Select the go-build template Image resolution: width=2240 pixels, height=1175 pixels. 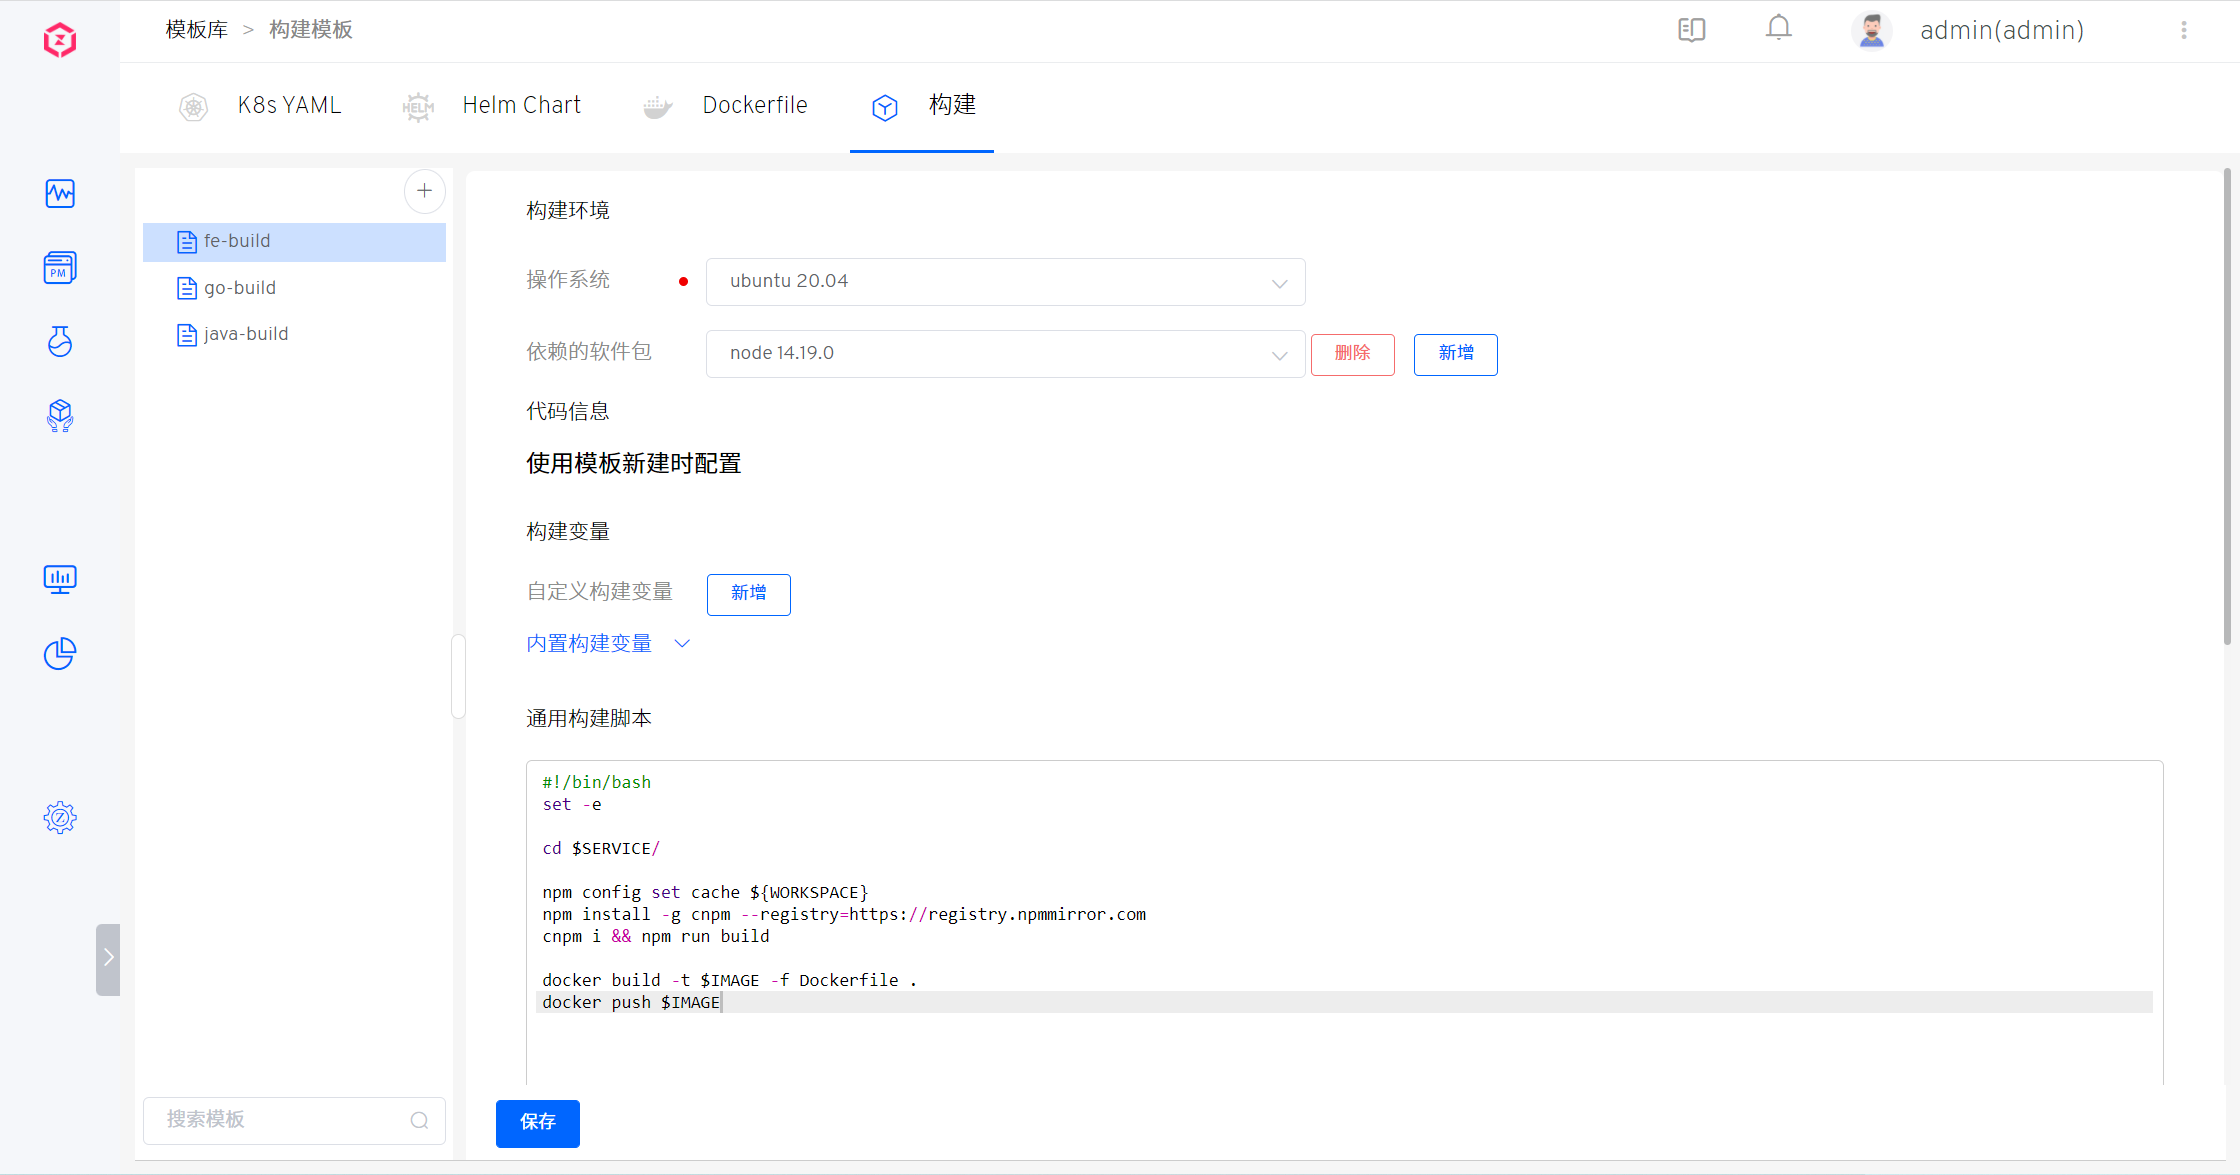[x=294, y=288]
